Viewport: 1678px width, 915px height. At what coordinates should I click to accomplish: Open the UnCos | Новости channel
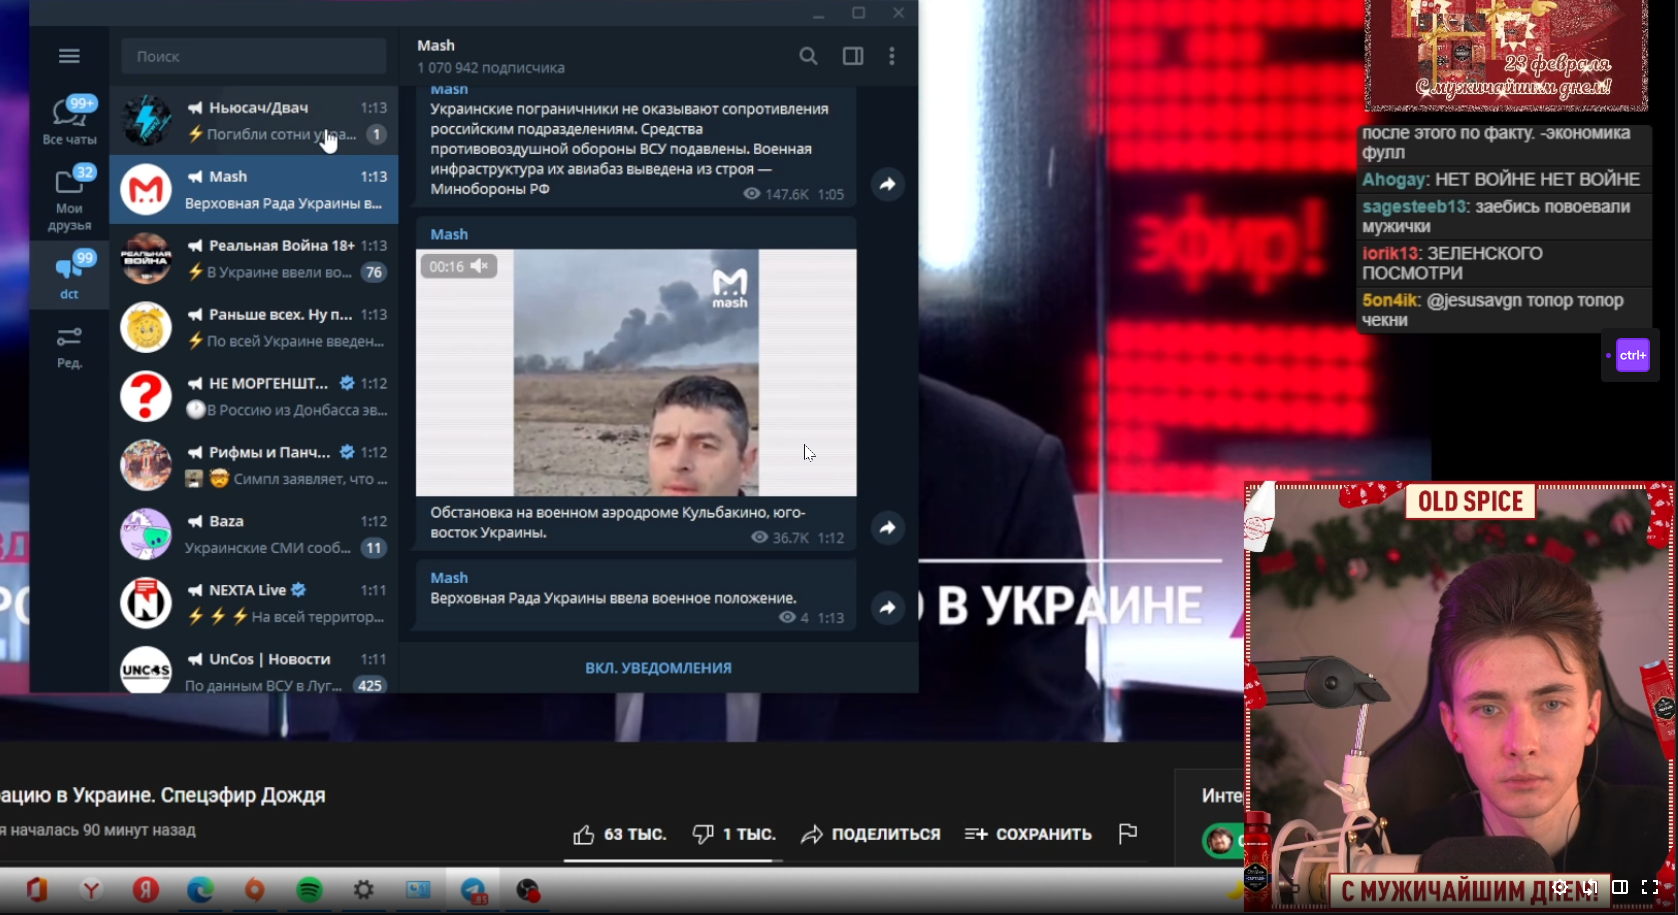tap(254, 670)
